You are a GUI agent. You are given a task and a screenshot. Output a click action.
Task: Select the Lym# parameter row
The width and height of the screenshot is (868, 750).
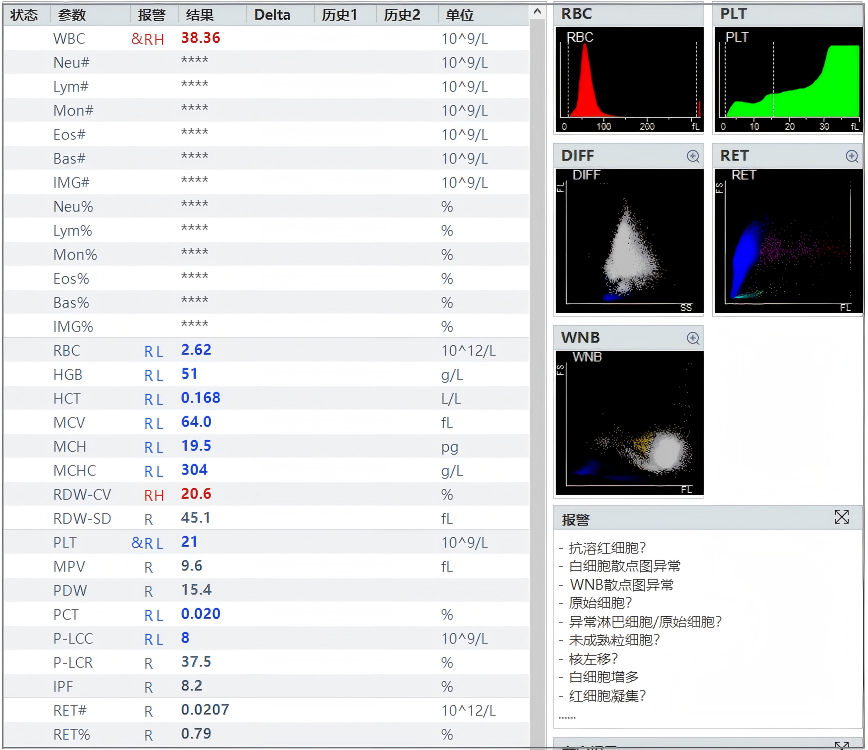pos(266,87)
